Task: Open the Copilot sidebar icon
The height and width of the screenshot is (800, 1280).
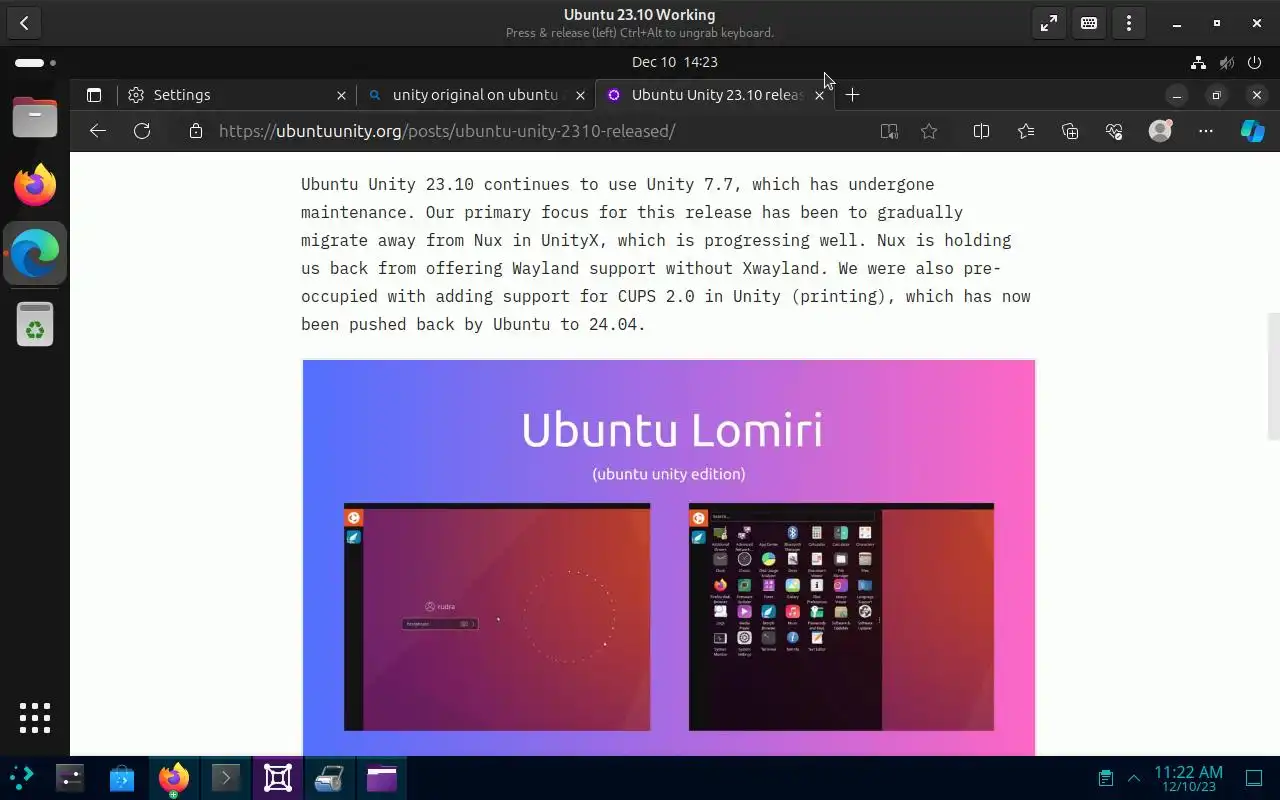Action: pos(1252,131)
